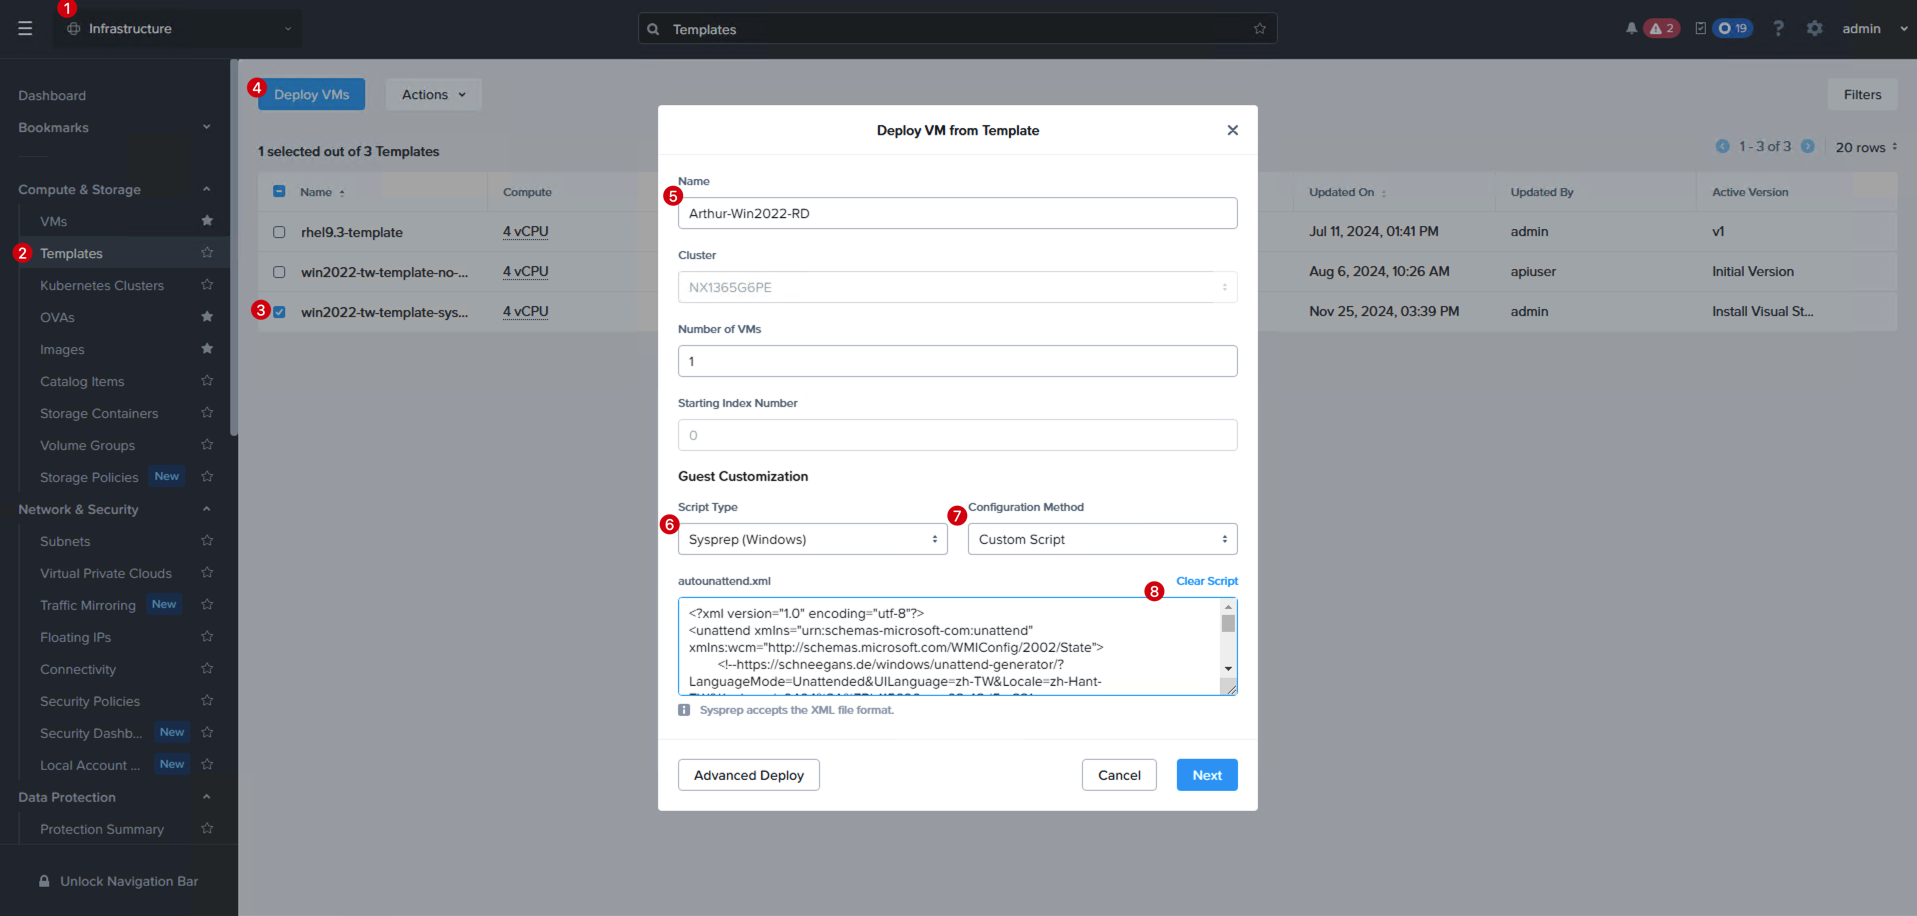
Task: Open the settings gear icon
Action: coord(1814,29)
